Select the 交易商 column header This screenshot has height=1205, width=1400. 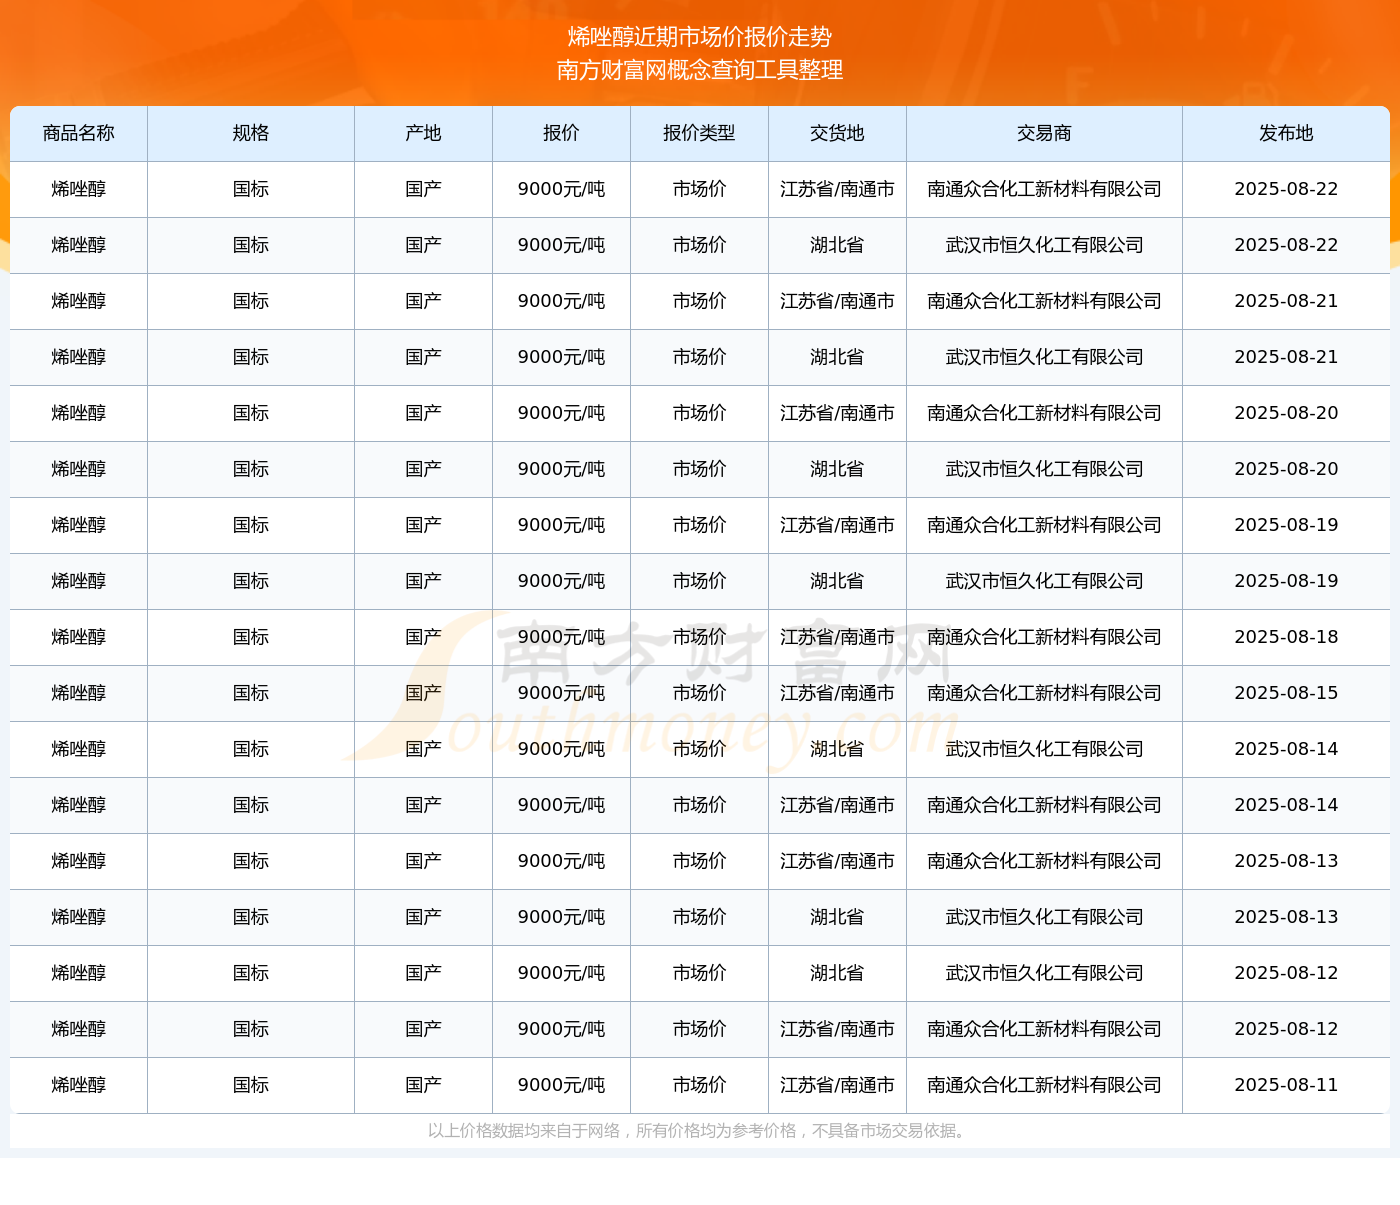pyautogui.click(x=1045, y=133)
